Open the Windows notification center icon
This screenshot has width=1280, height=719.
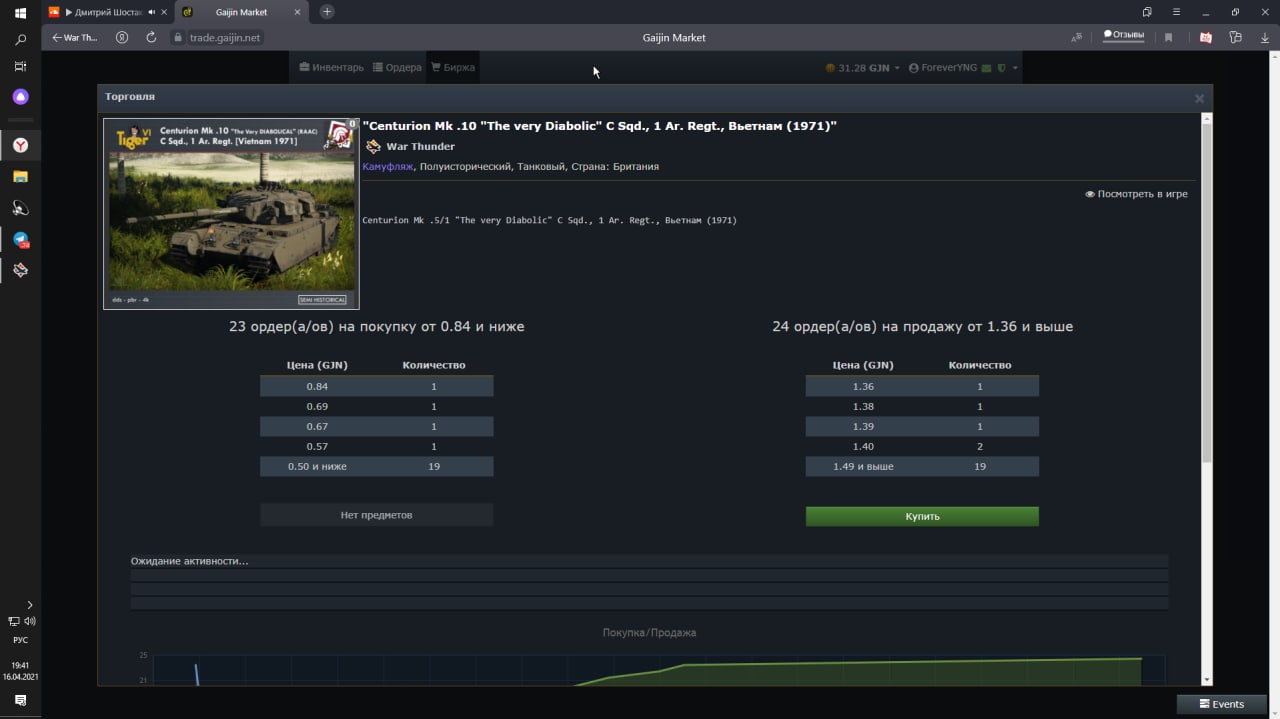[20, 701]
